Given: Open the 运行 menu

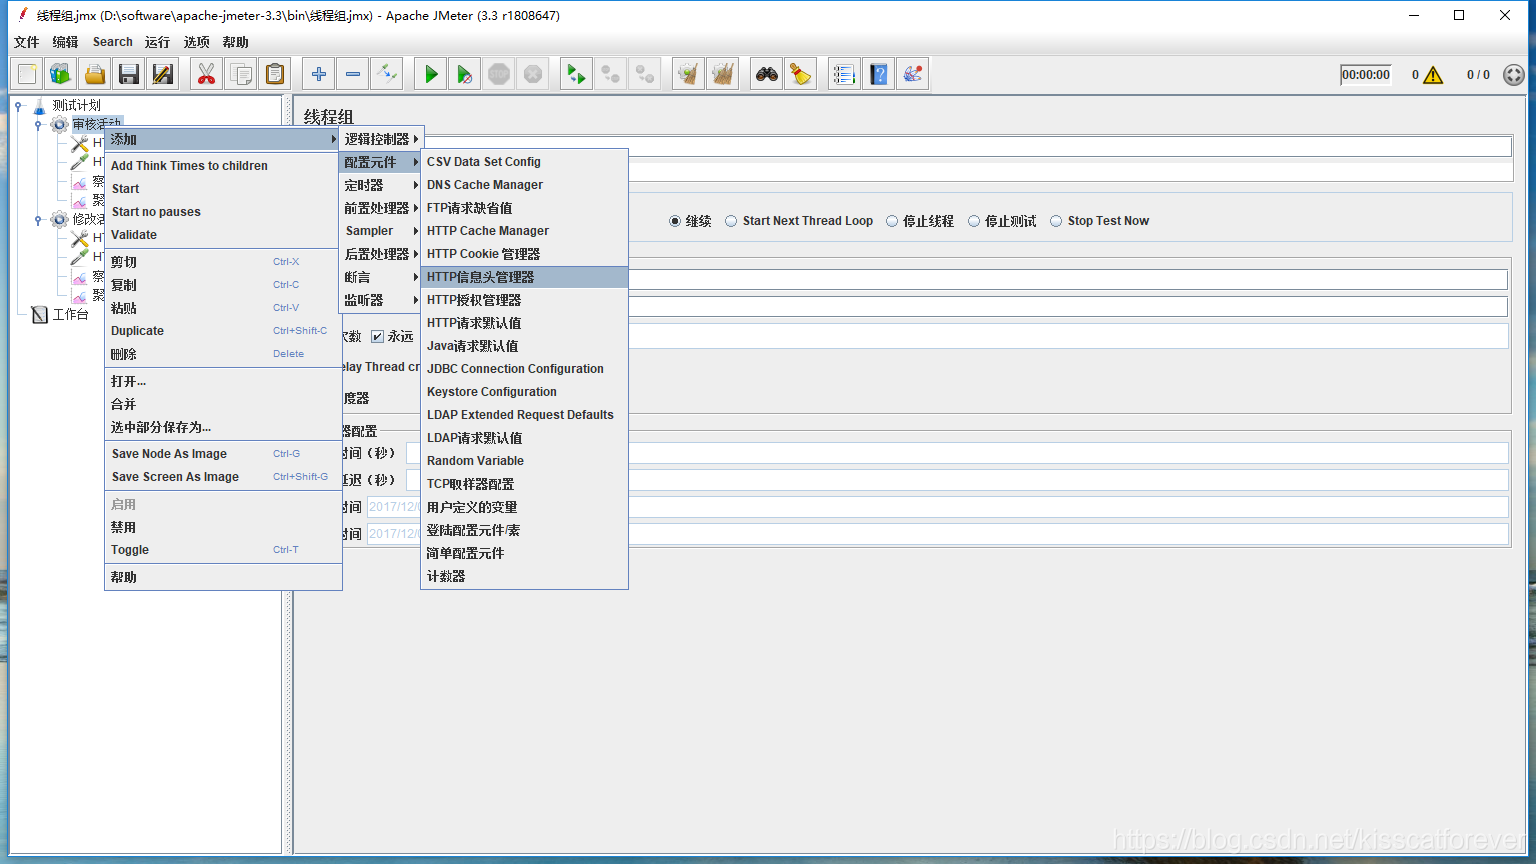Looking at the screenshot, I should pyautogui.click(x=157, y=42).
